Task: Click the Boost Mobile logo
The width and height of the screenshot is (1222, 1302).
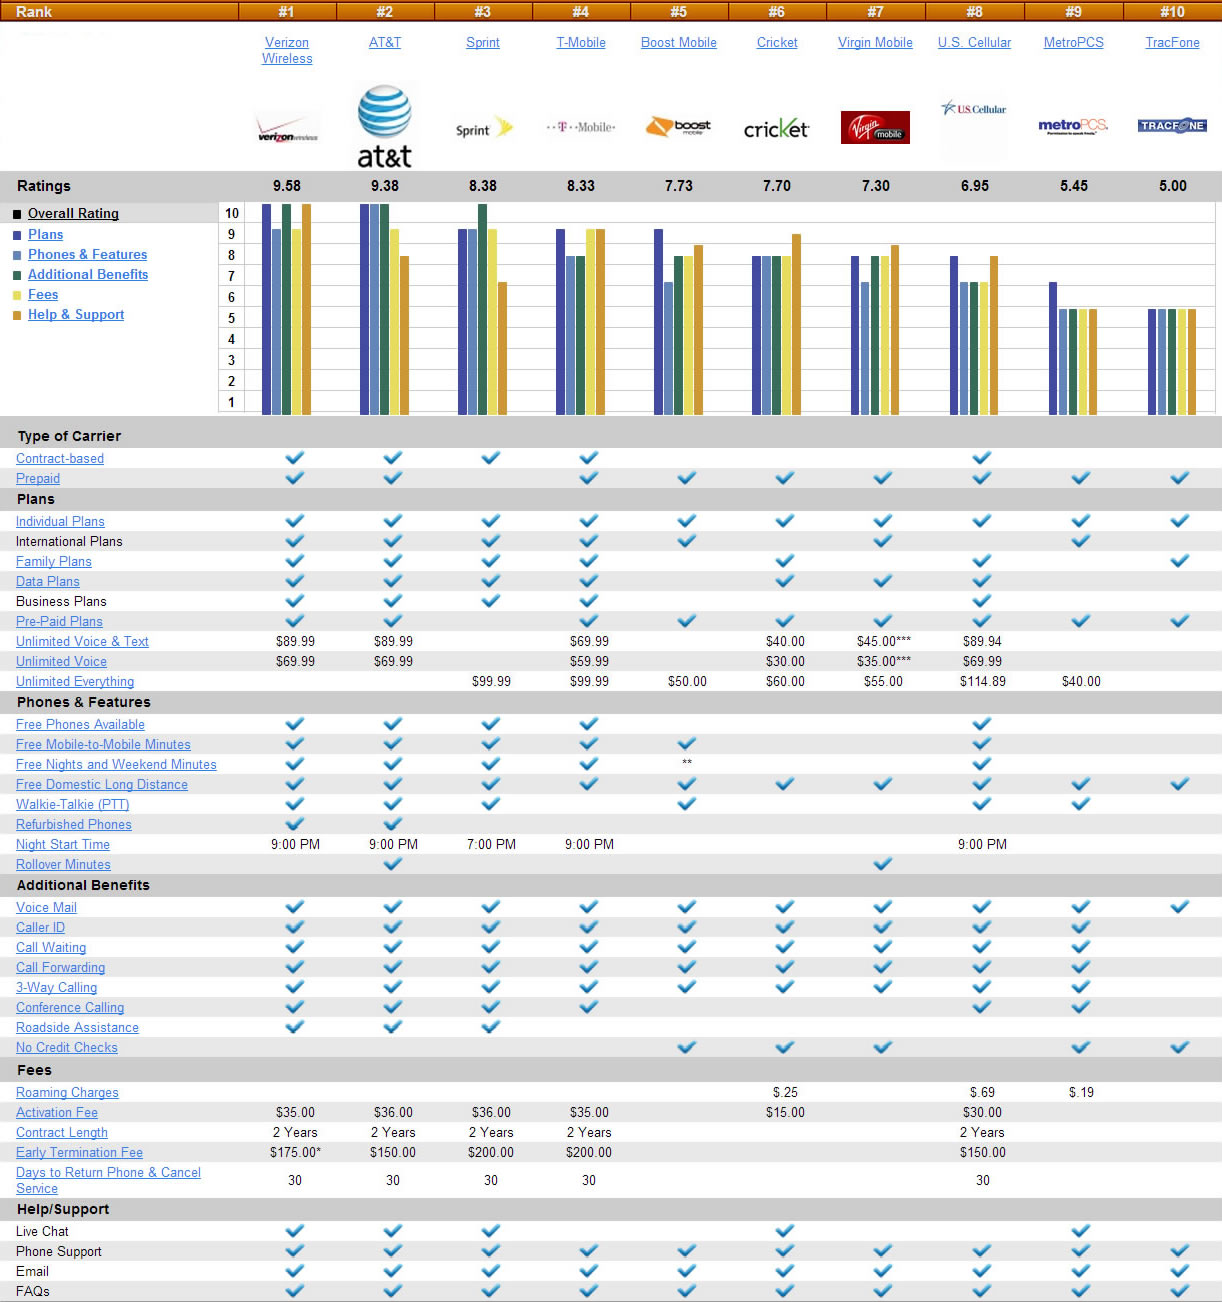Action: [679, 127]
